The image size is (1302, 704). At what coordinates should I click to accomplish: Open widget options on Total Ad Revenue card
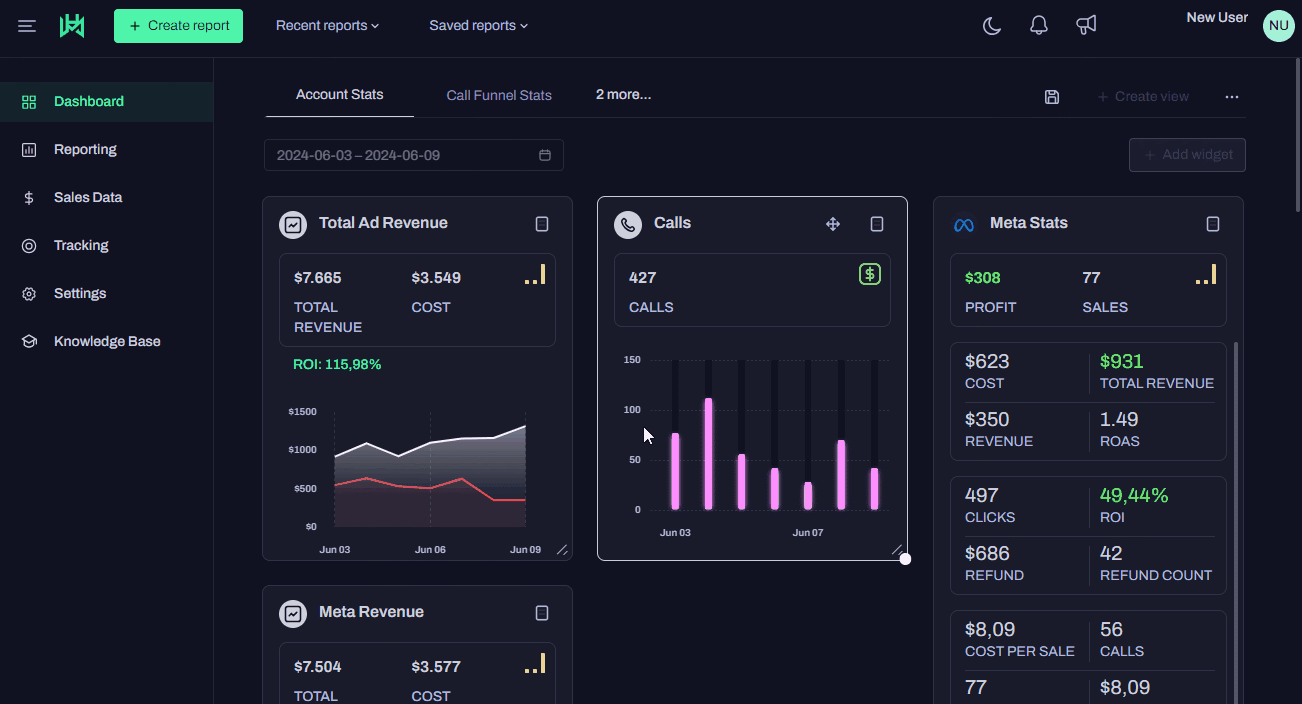541,224
